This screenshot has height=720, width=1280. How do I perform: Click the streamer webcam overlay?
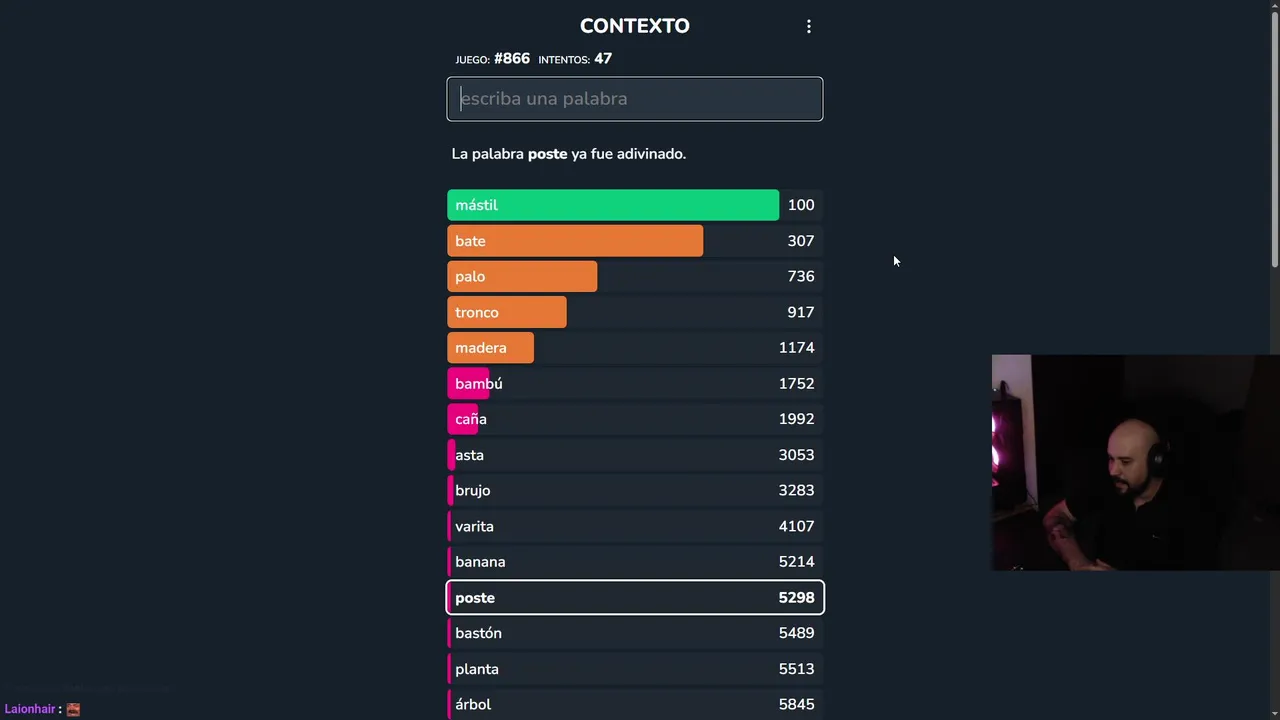[1135, 462]
